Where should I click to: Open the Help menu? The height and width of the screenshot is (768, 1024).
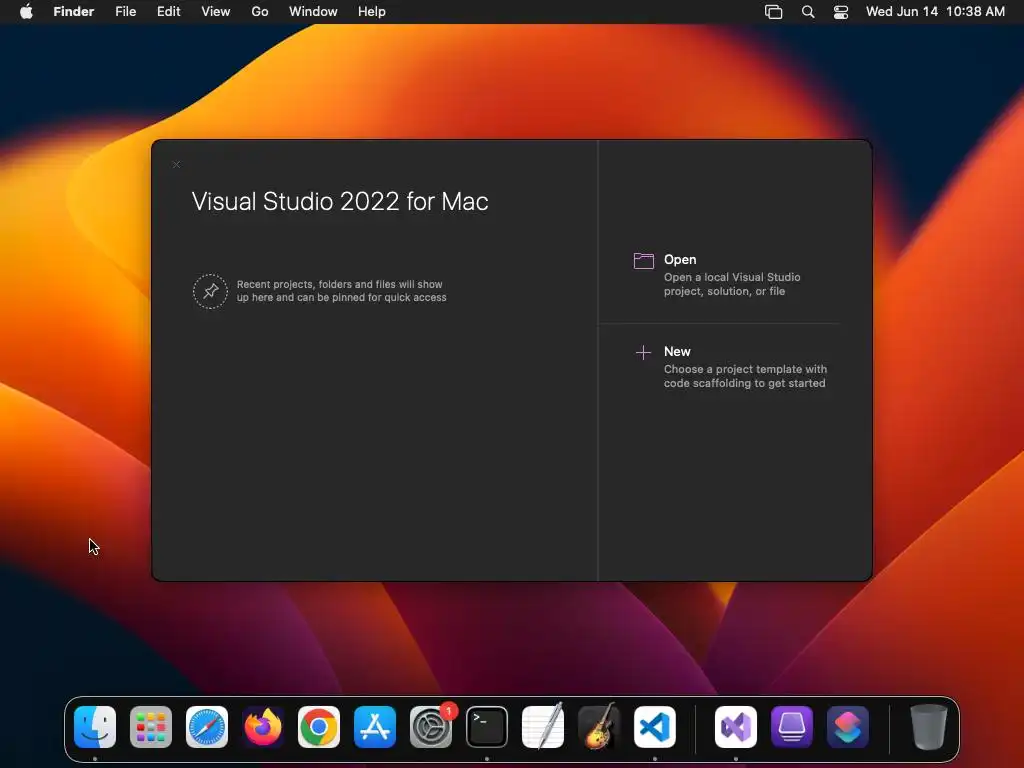coord(372,12)
